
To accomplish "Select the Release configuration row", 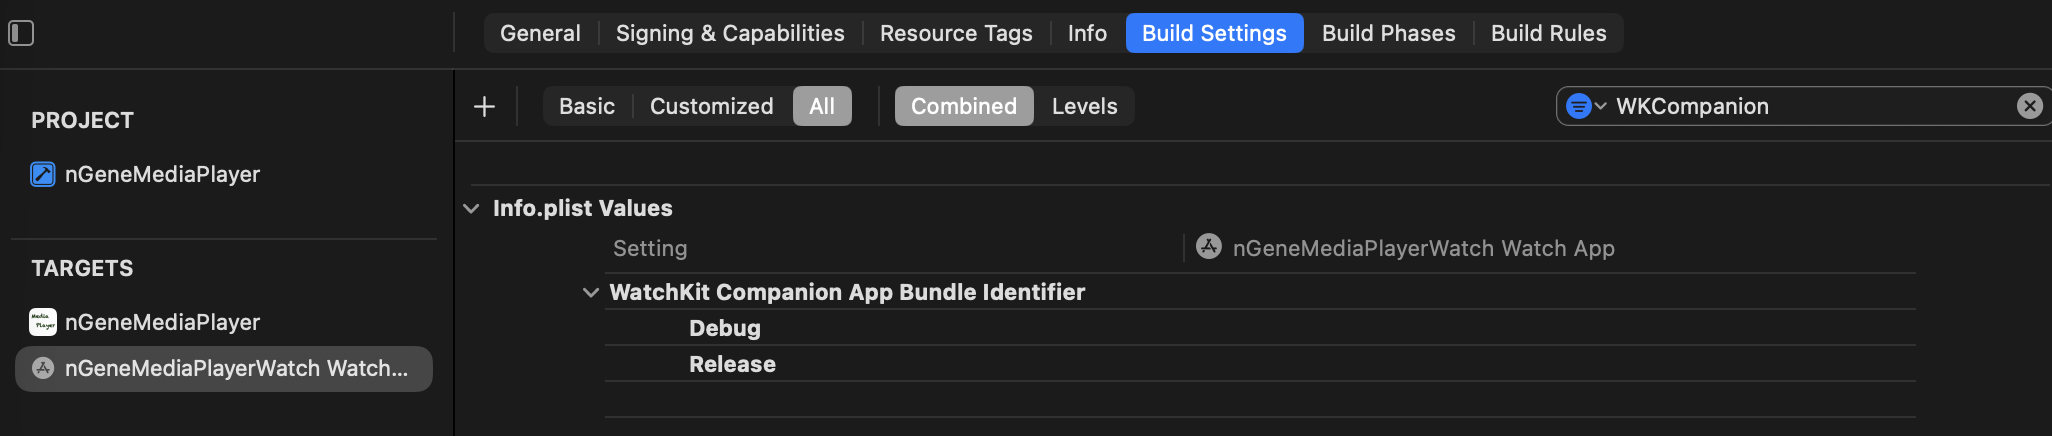I will (1260, 364).
